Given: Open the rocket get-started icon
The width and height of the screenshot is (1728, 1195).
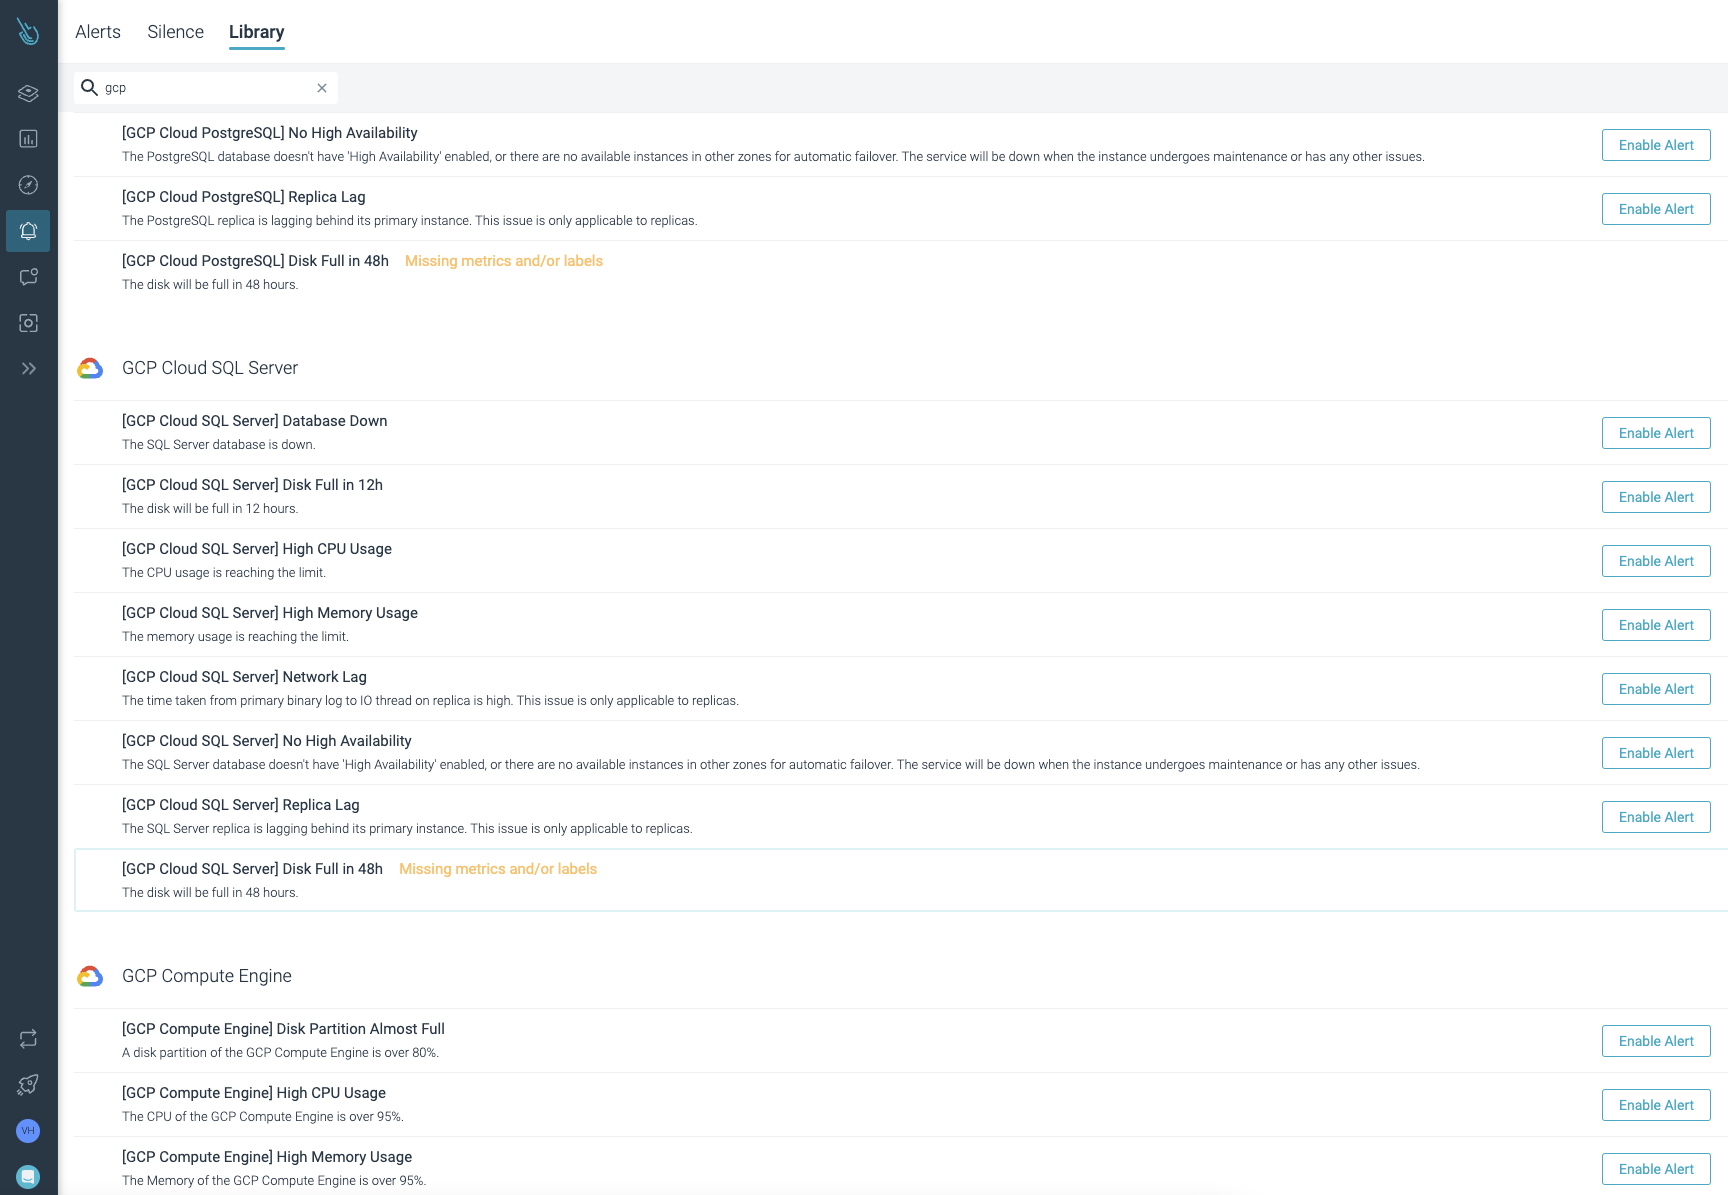Looking at the screenshot, I should (x=28, y=1085).
